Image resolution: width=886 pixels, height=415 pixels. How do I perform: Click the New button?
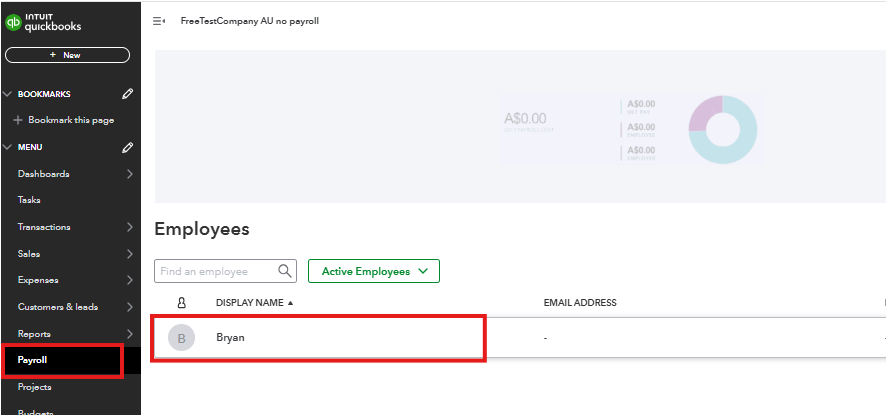67,55
